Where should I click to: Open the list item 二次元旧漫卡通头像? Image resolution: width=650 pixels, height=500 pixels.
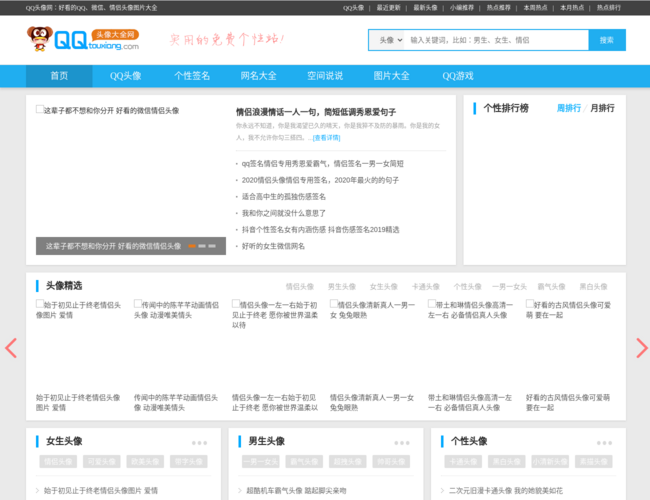click(506, 490)
